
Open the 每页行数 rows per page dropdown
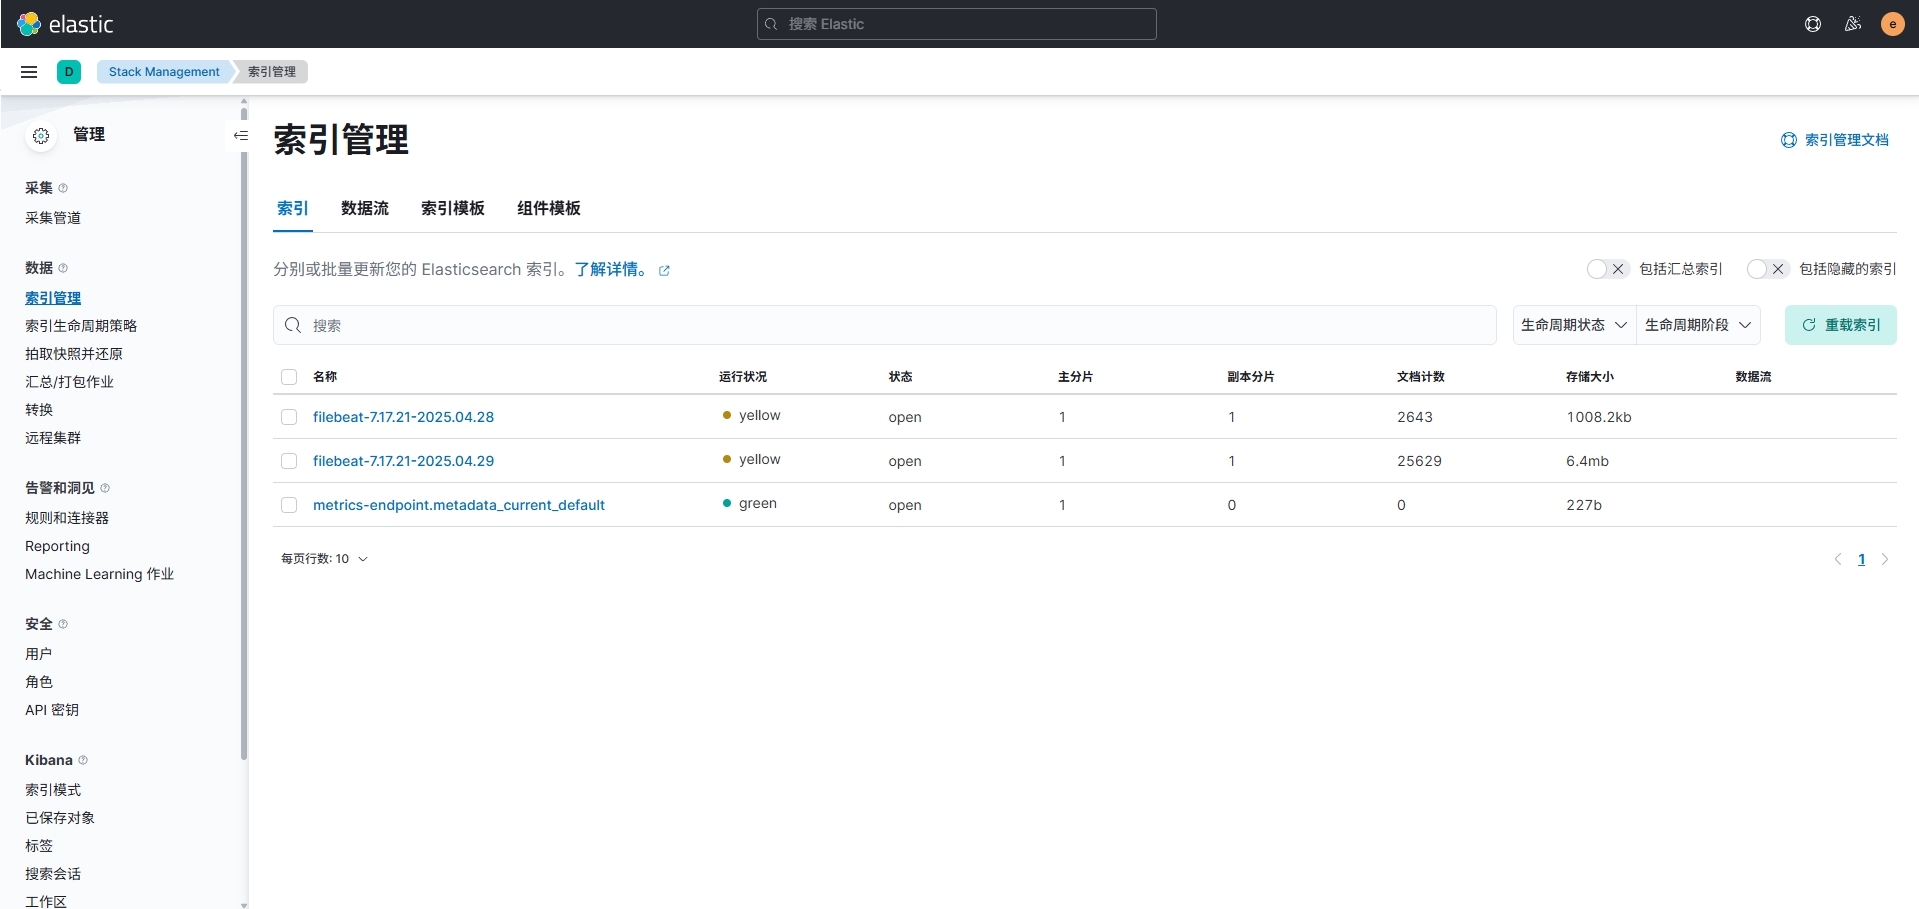click(324, 559)
